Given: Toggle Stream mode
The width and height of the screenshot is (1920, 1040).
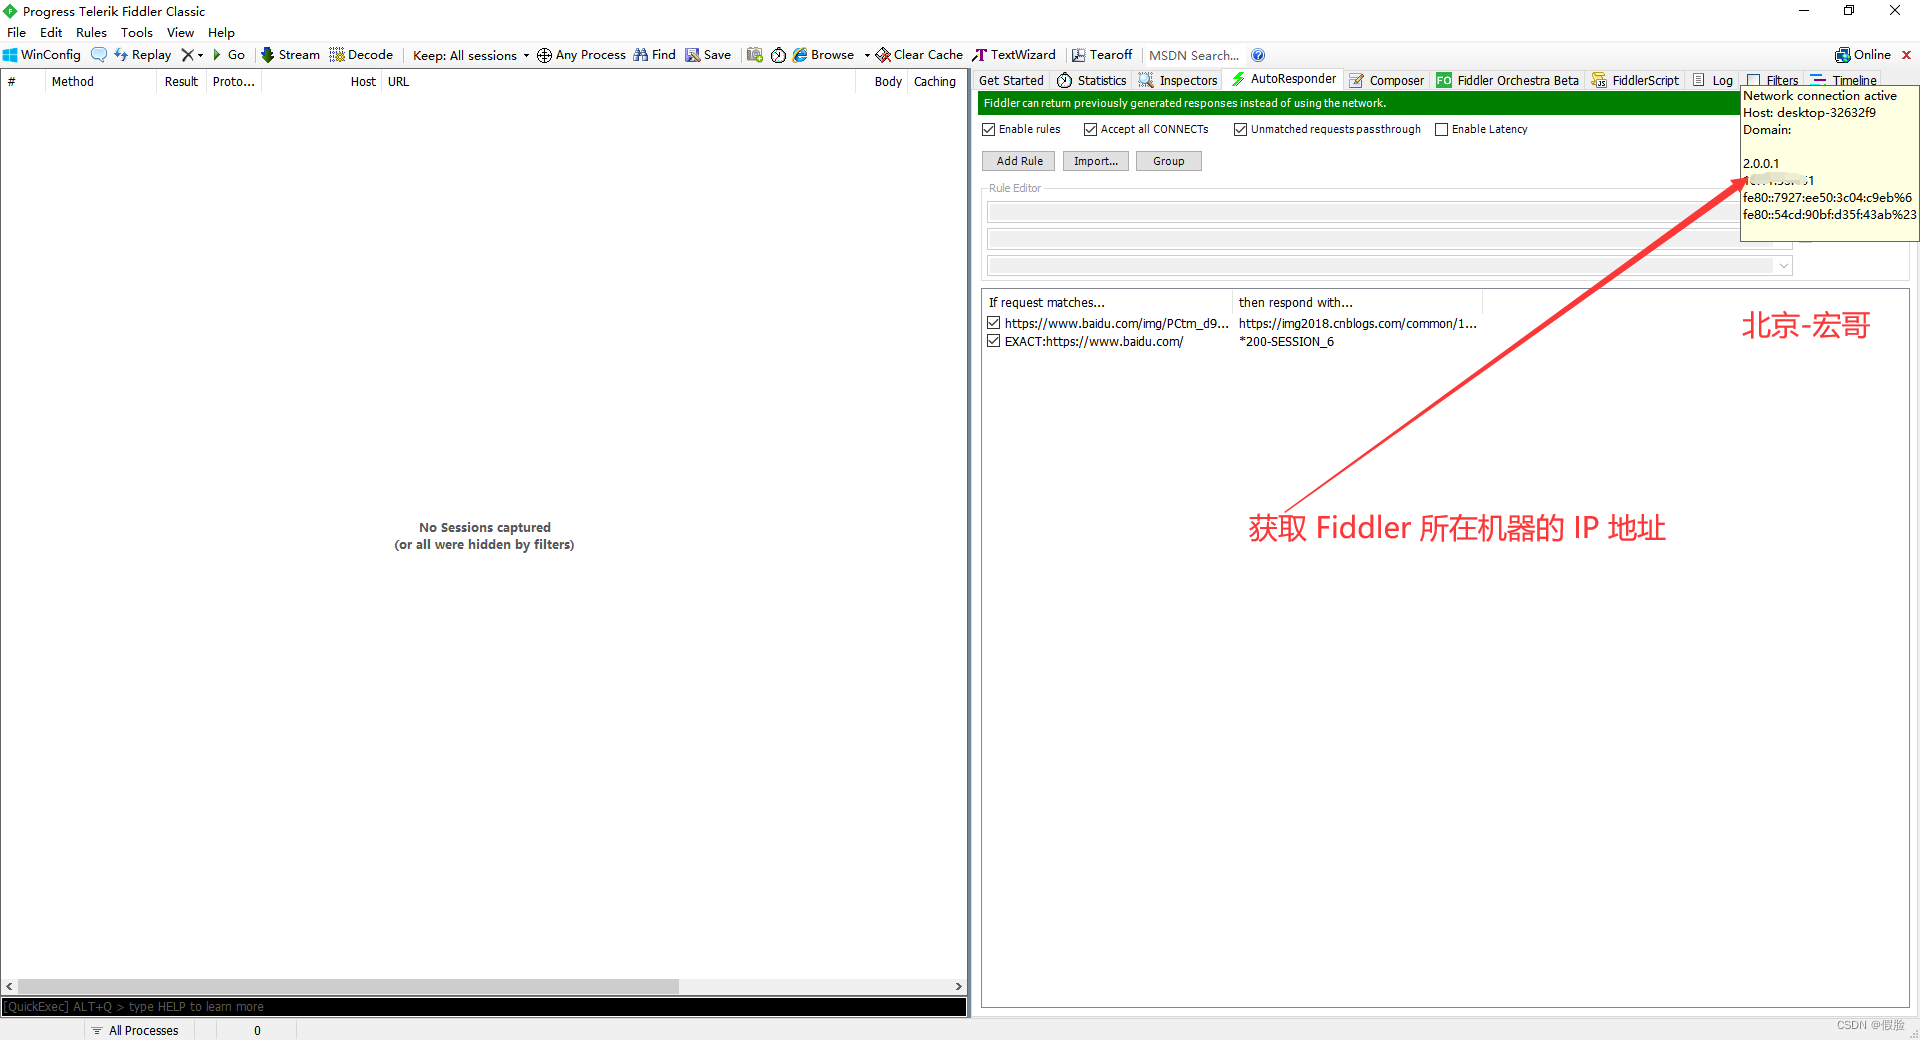Looking at the screenshot, I should click(290, 55).
